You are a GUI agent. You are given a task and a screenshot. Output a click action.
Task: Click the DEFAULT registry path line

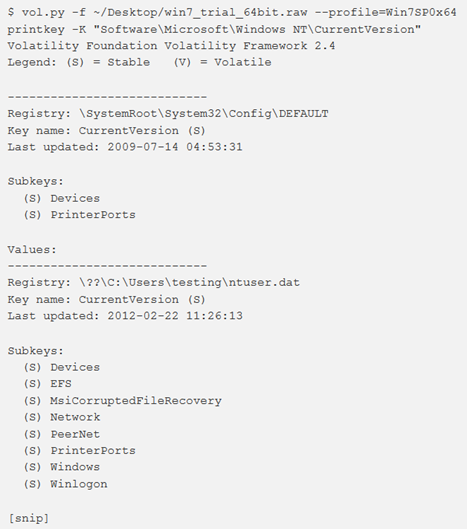click(x=168, y=113)
